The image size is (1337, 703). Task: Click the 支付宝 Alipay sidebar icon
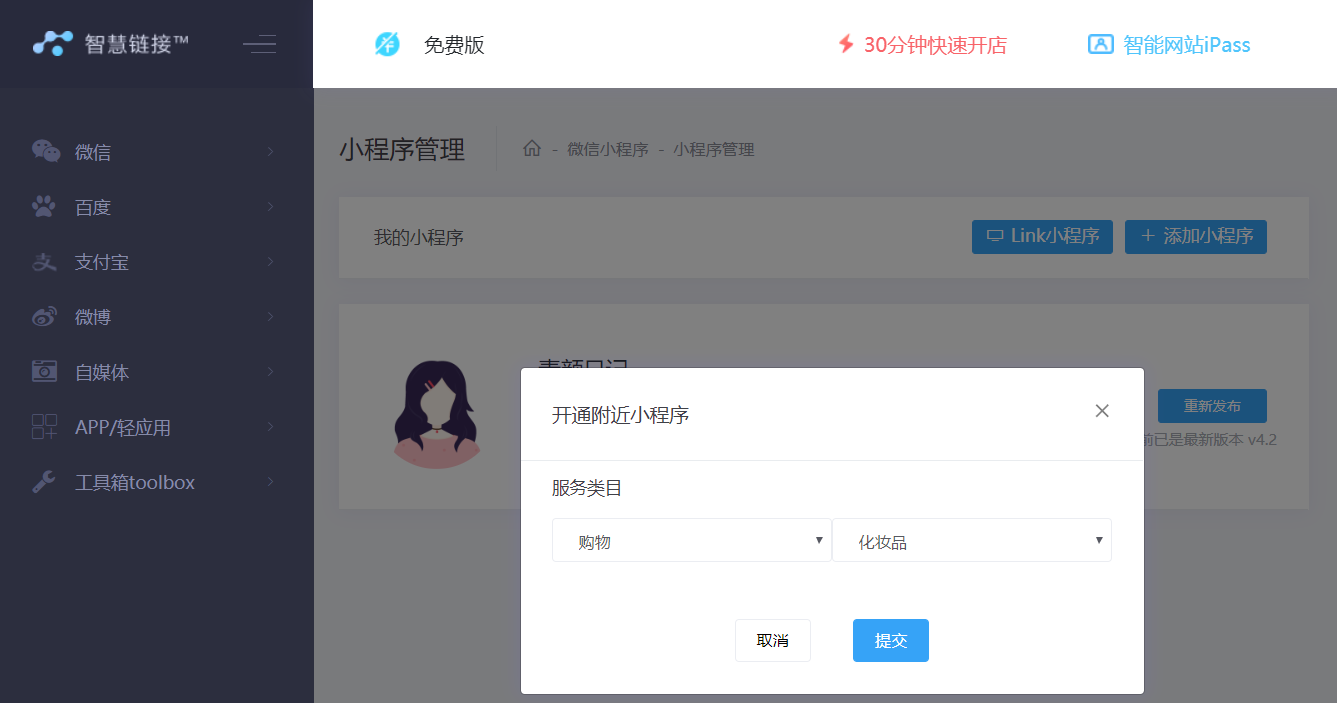point(44,262)
